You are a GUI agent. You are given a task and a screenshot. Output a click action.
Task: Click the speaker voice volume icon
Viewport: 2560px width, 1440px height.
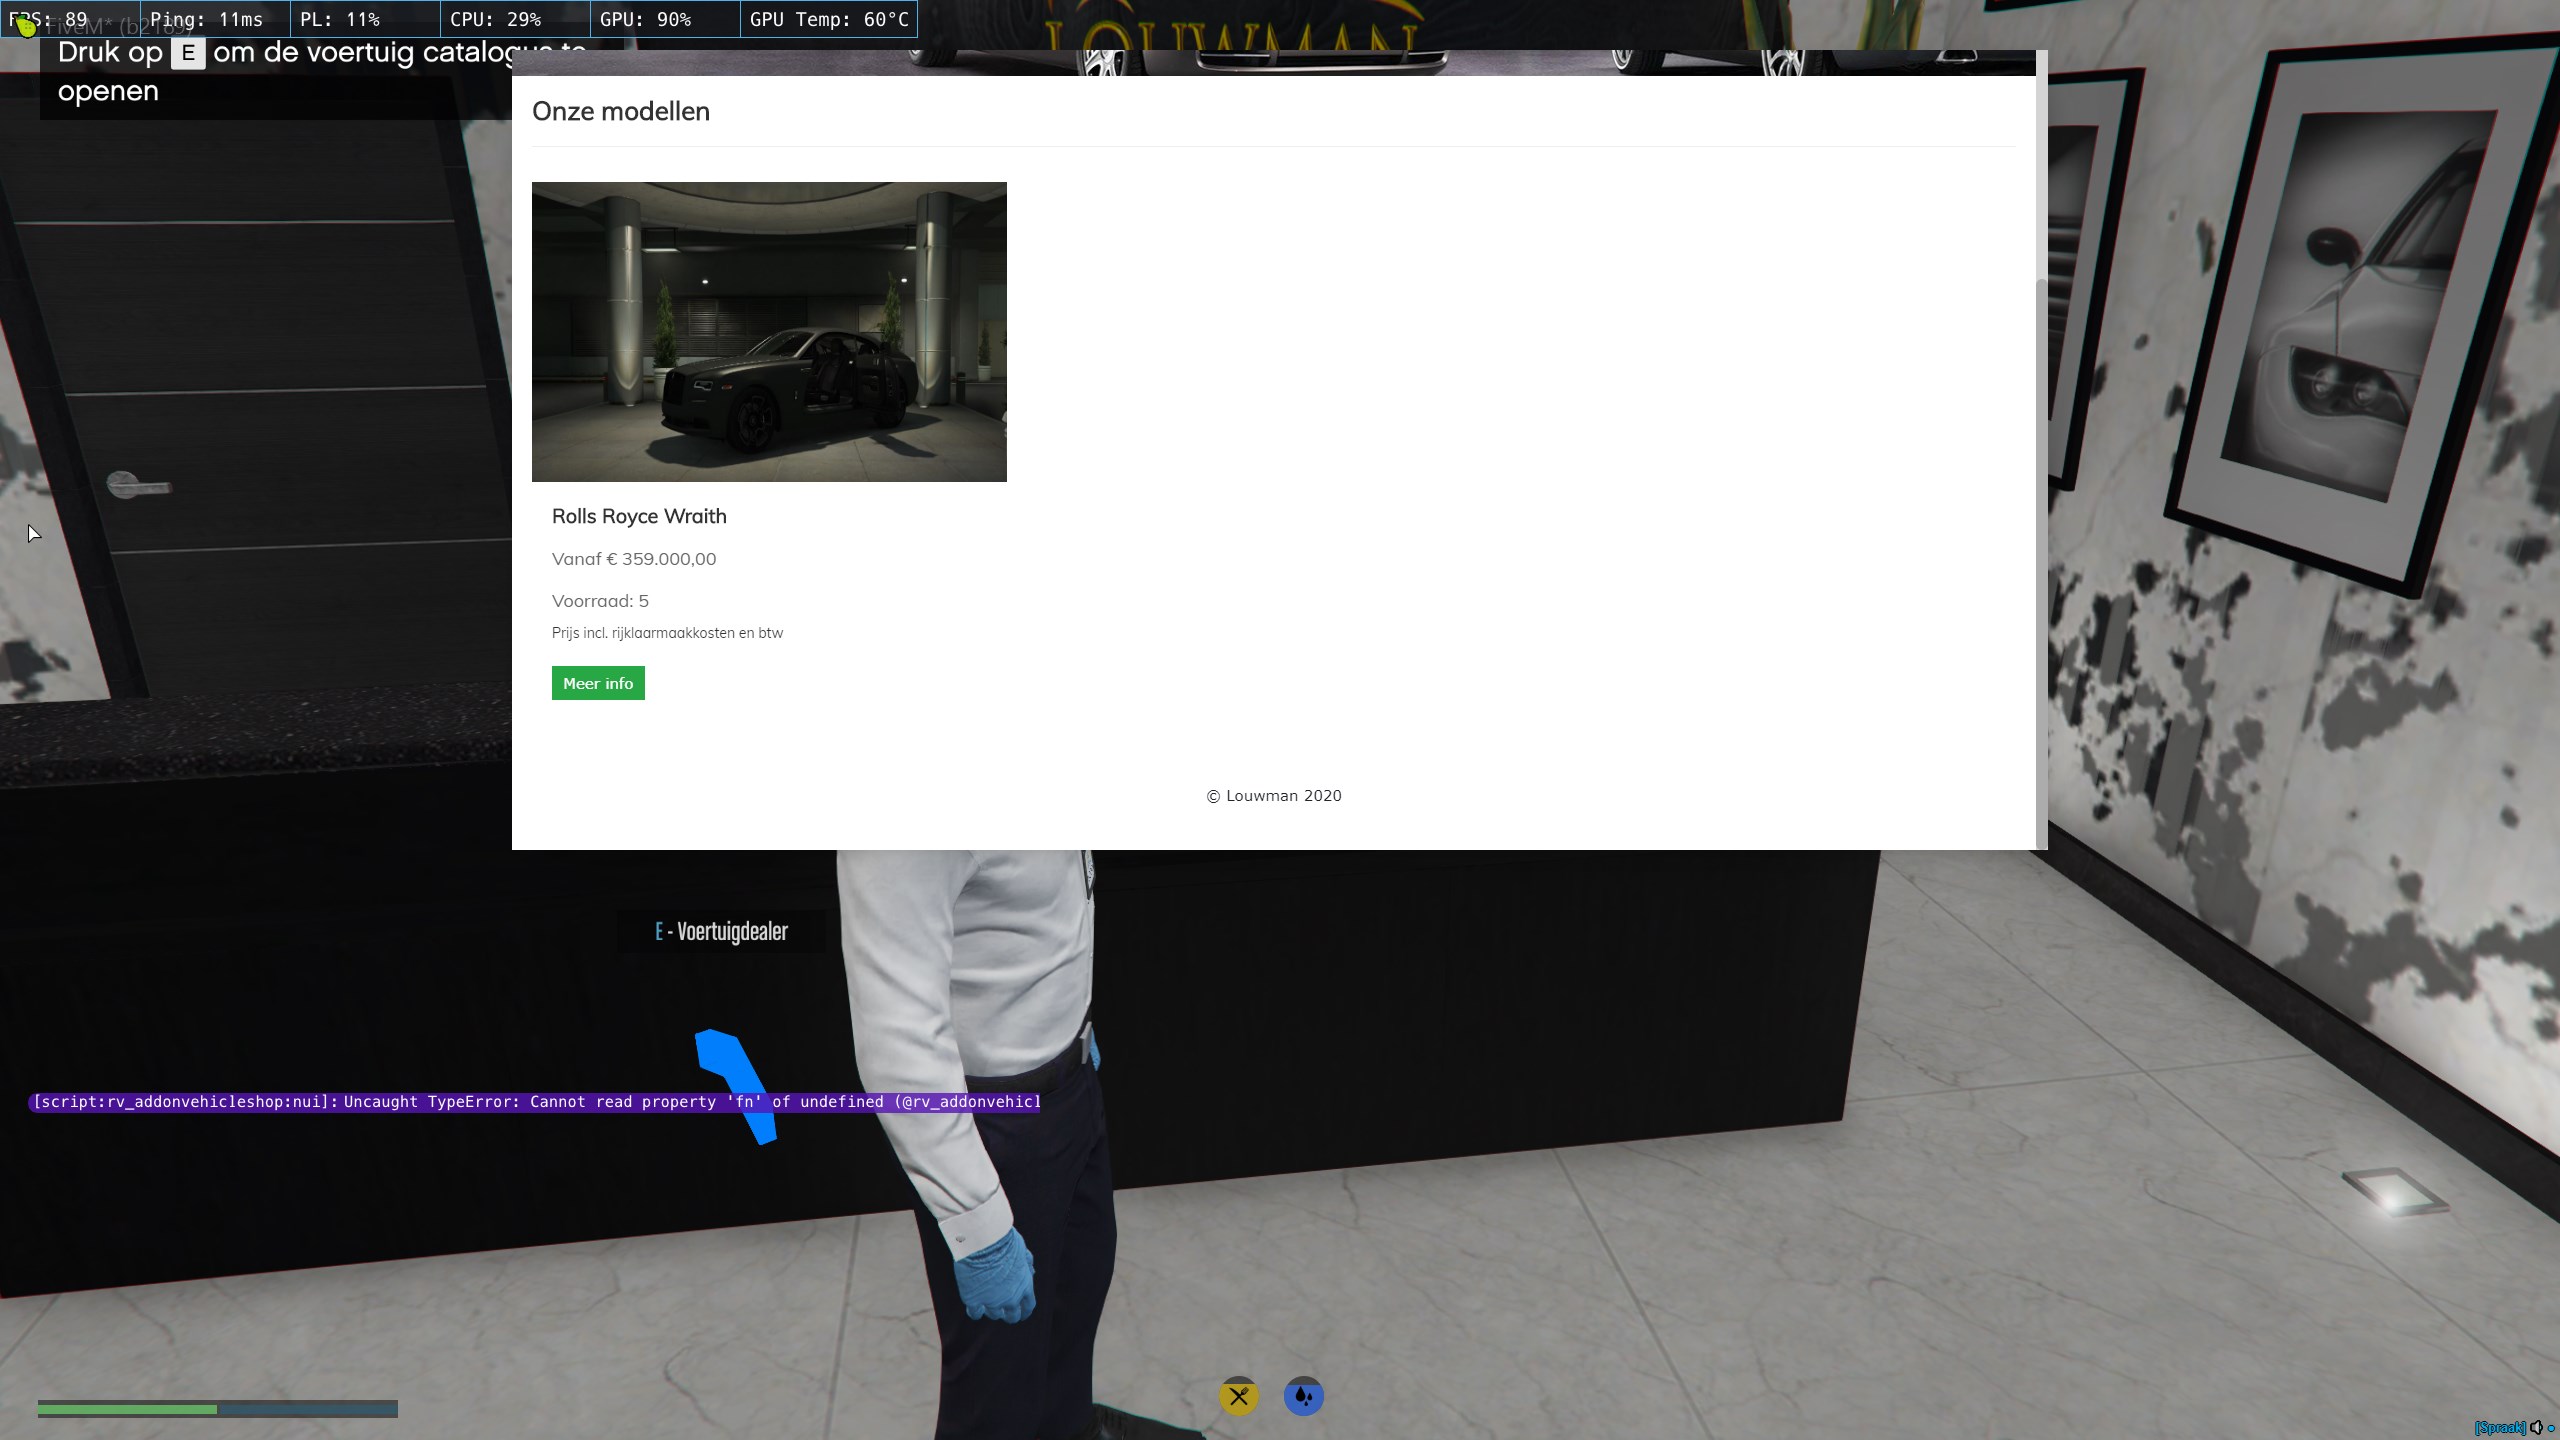click(2535, 1428)
